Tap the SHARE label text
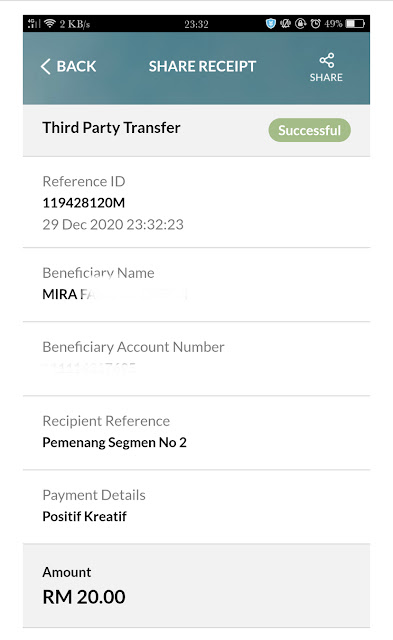Image resolution: width=393 pixels, height=640 pixels. pyautogui.click(x=326, y=77)
